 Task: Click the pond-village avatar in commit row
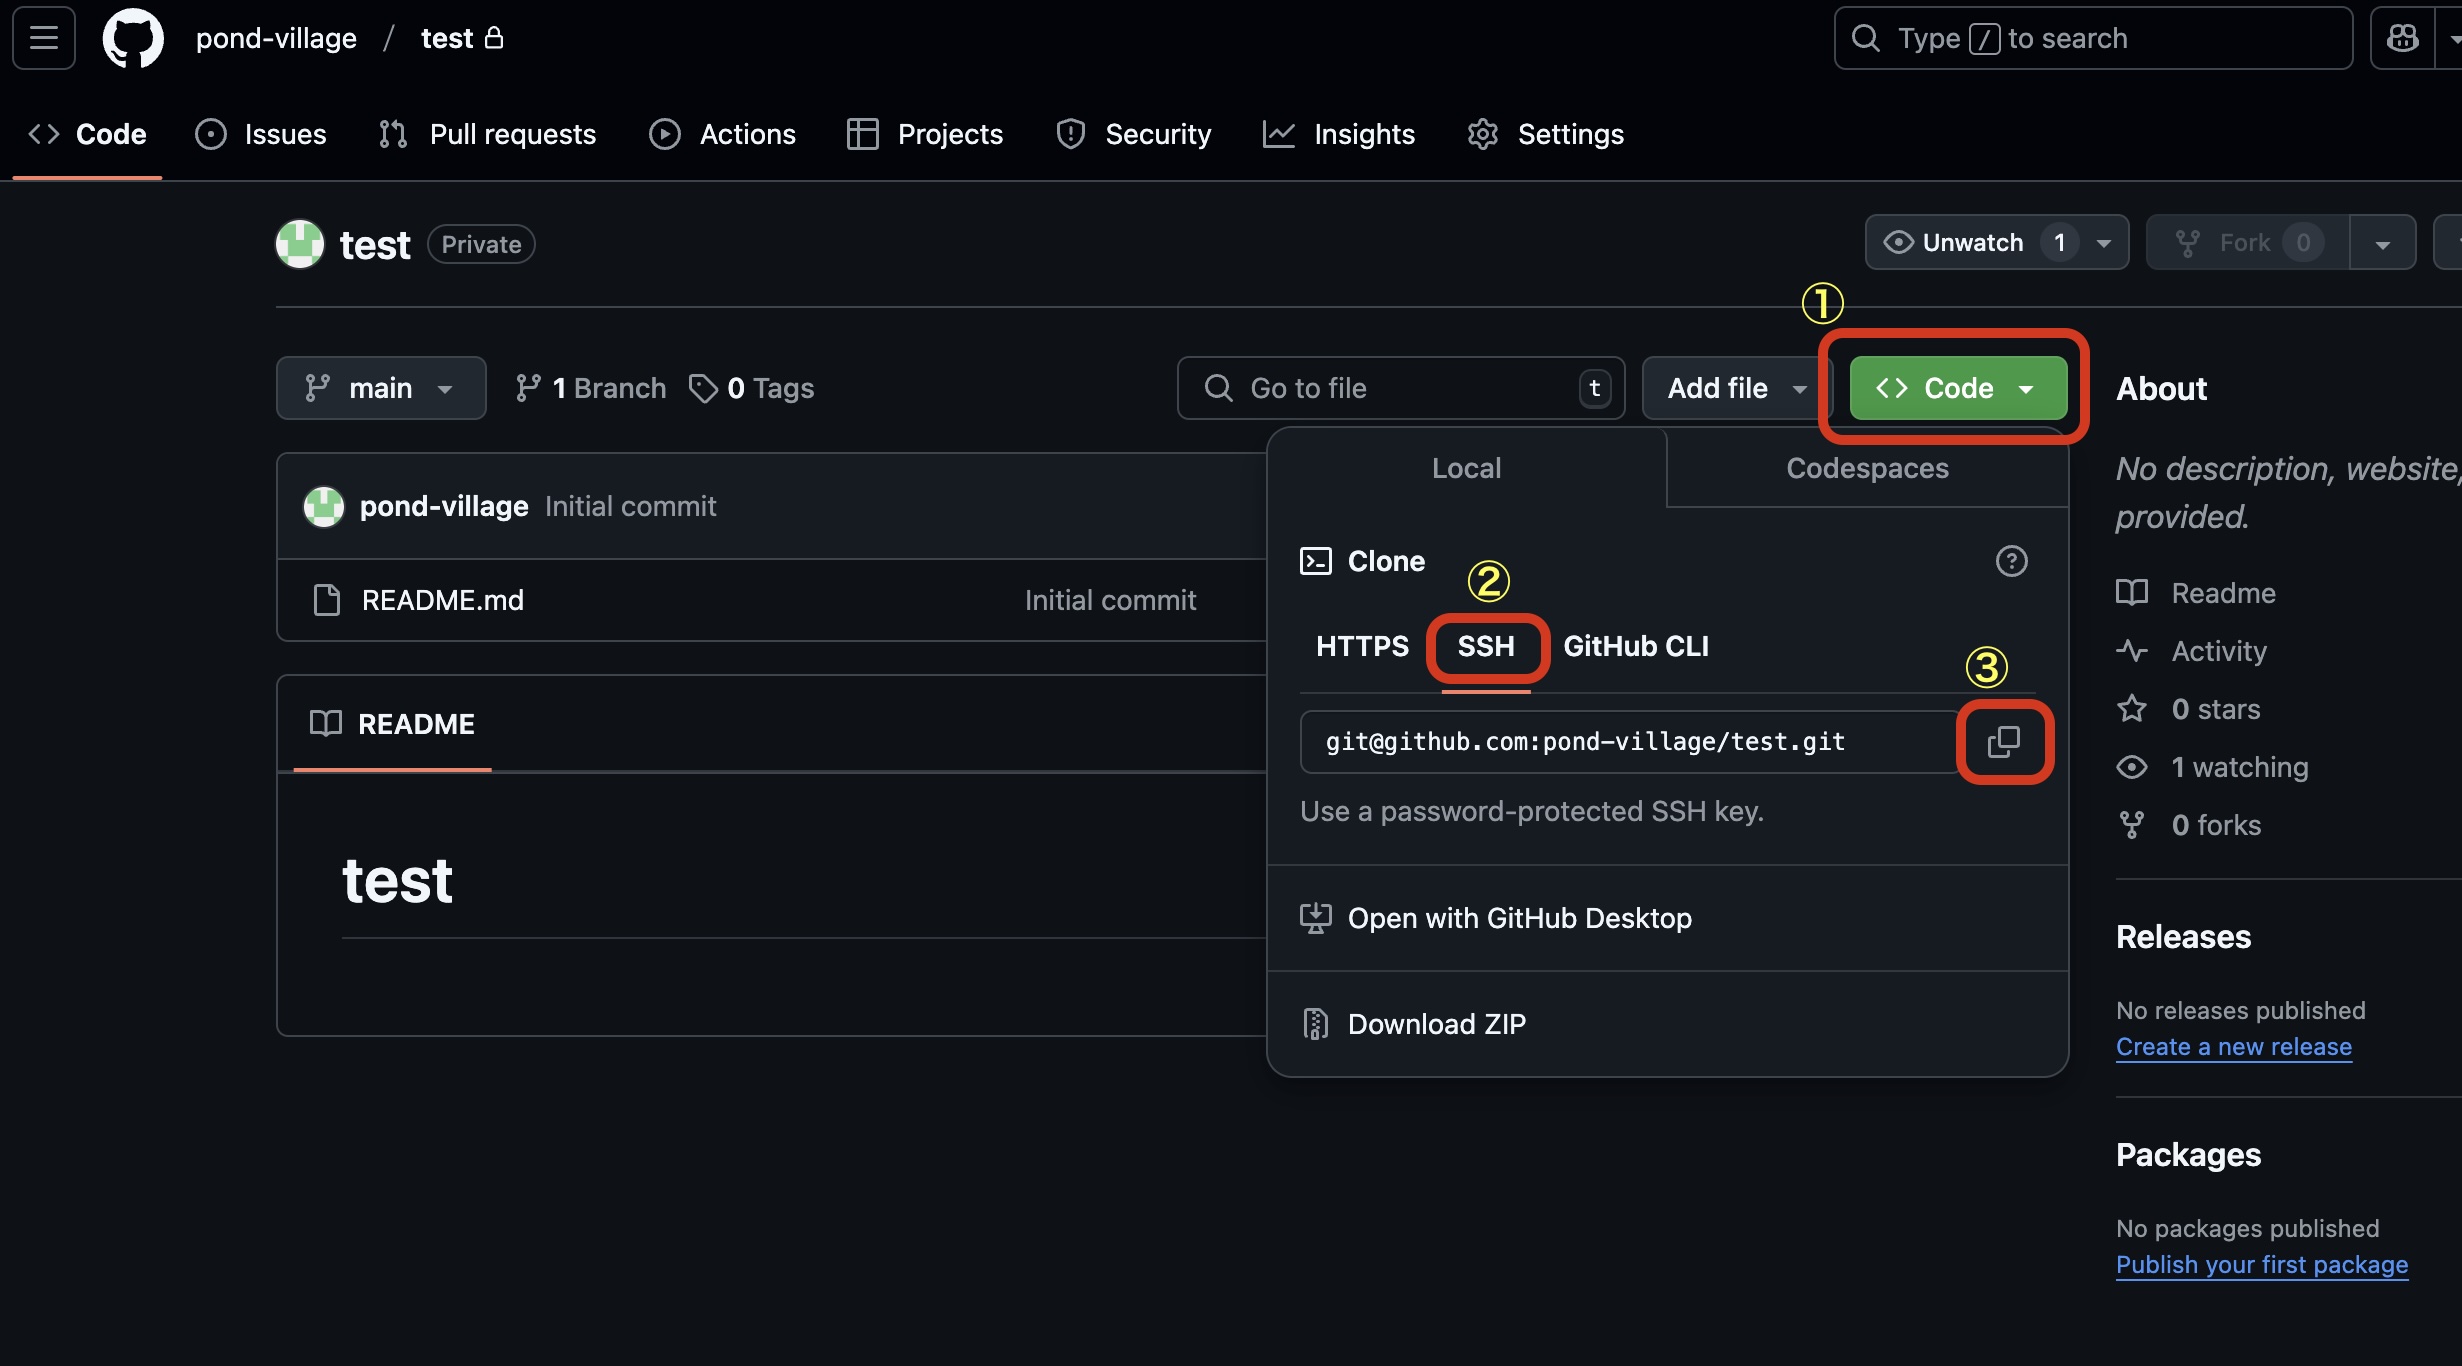coord(323,506)
